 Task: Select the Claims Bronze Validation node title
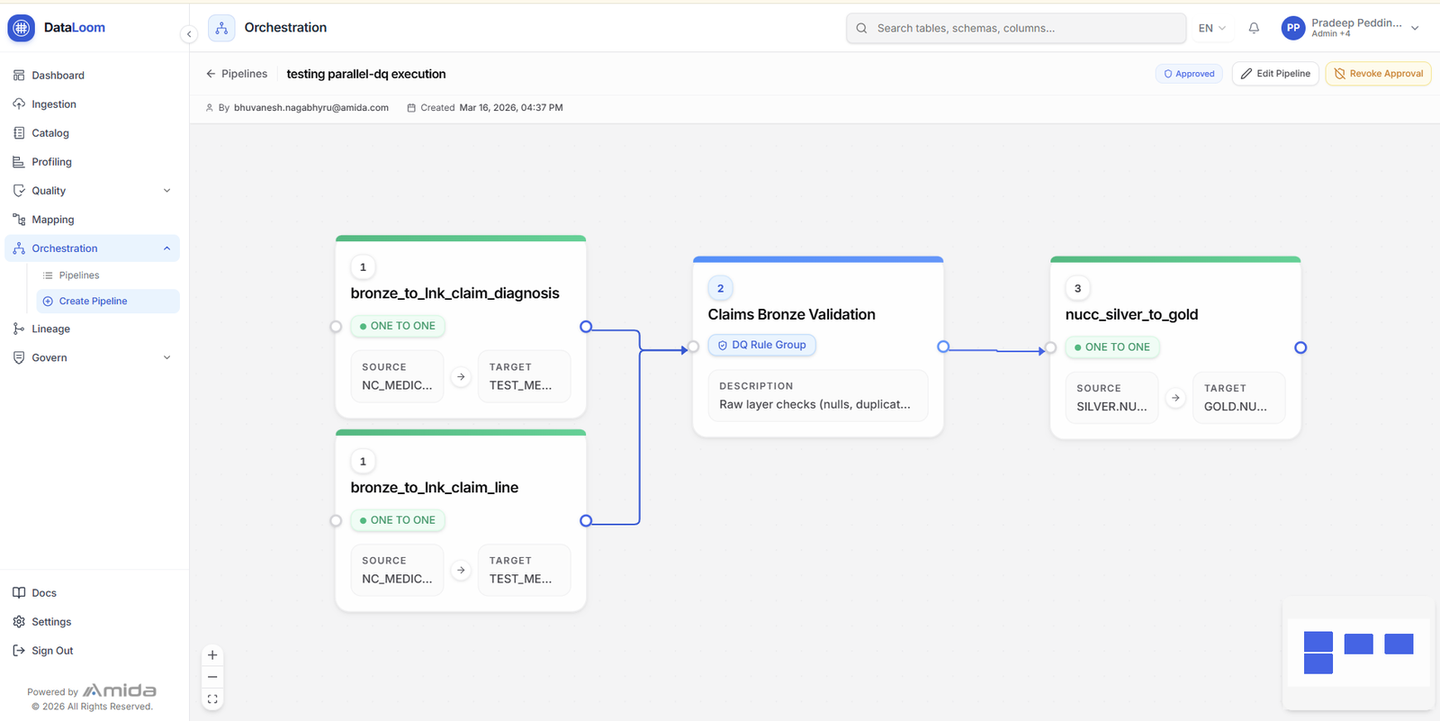point(792,314)
